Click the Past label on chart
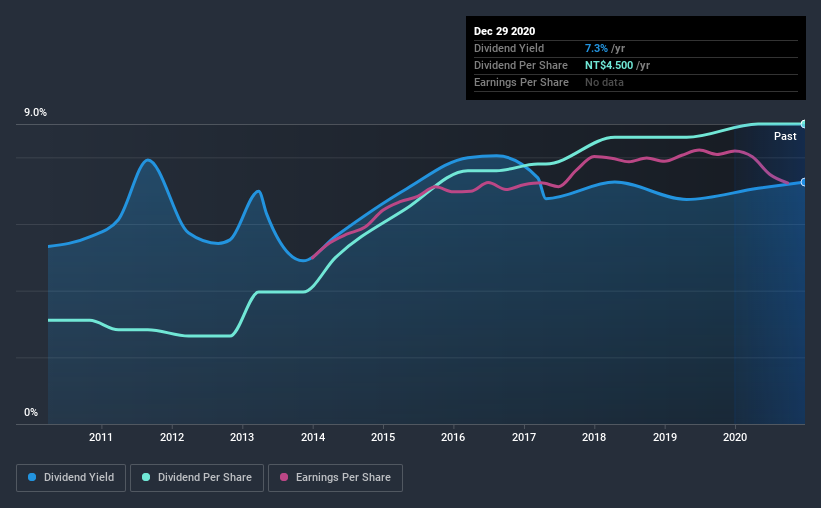This screenshot has height=508, width=821. [785, 136]
